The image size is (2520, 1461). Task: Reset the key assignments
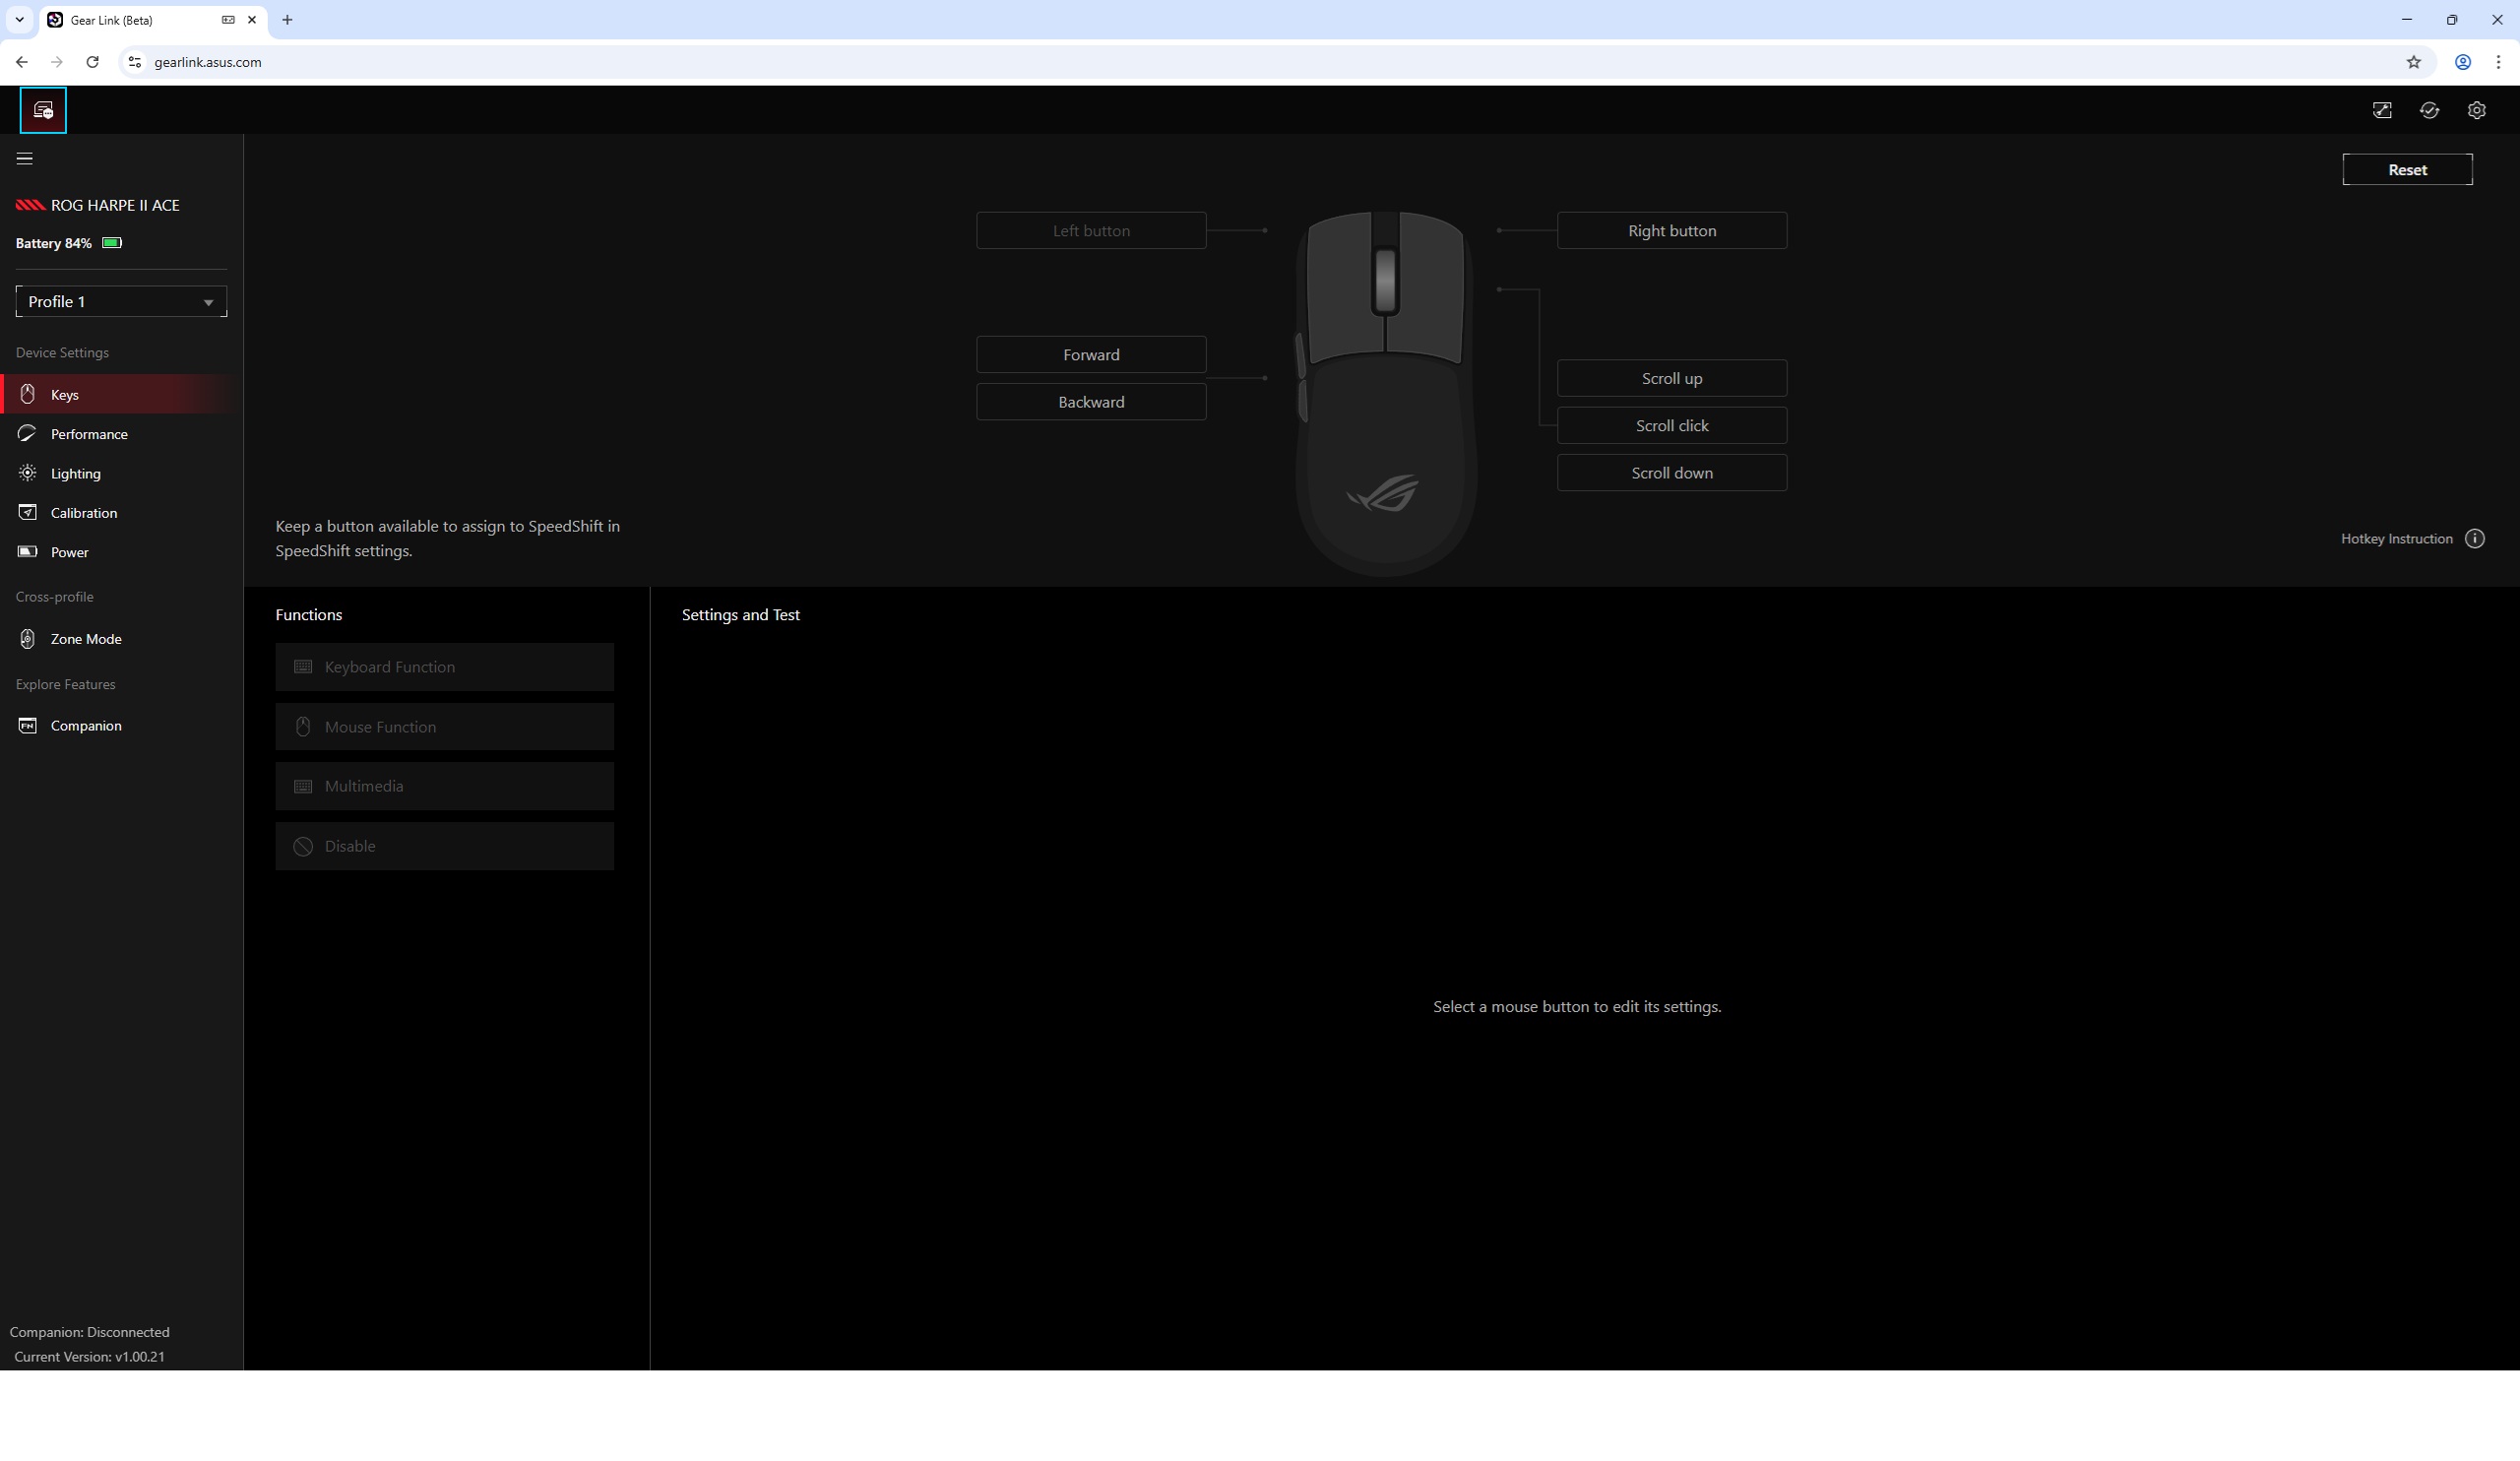[2407, 170]
